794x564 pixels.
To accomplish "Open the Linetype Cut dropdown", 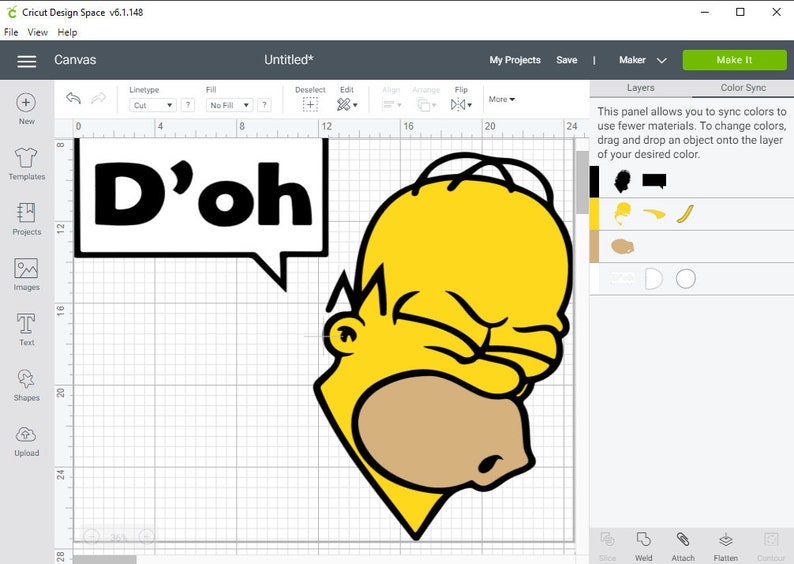I will (x=152, y=105).
